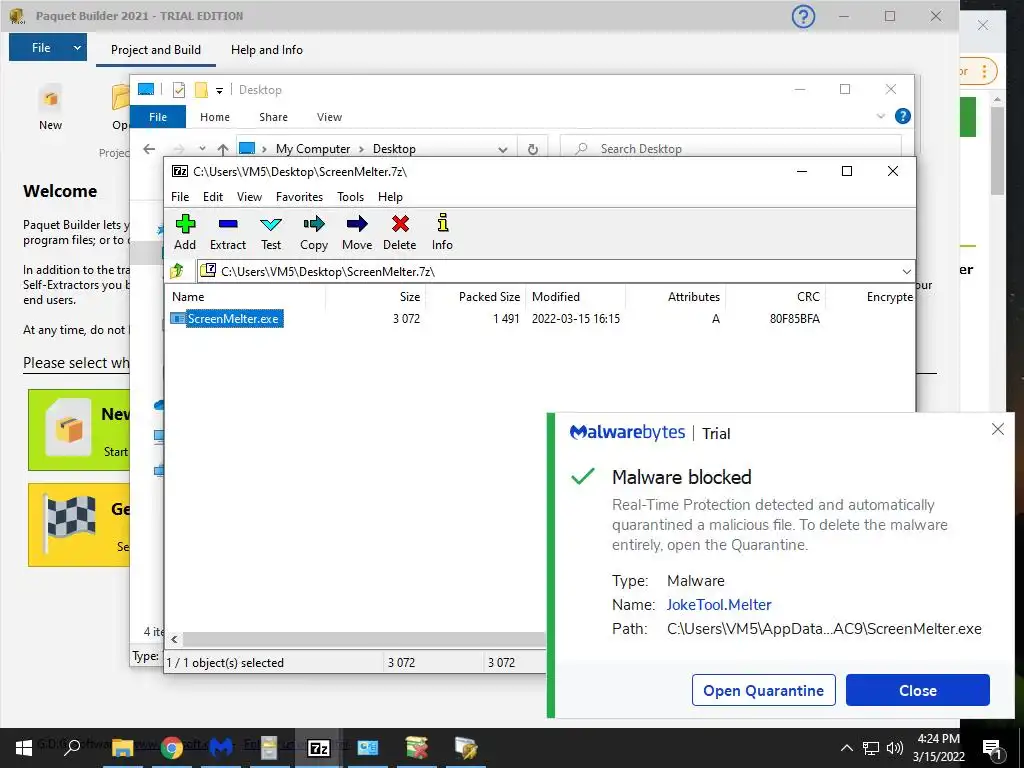The width and height of the screenshot is (1024, 768).
Task: Click the network icon in the system tray
Action: coord(871,748)
